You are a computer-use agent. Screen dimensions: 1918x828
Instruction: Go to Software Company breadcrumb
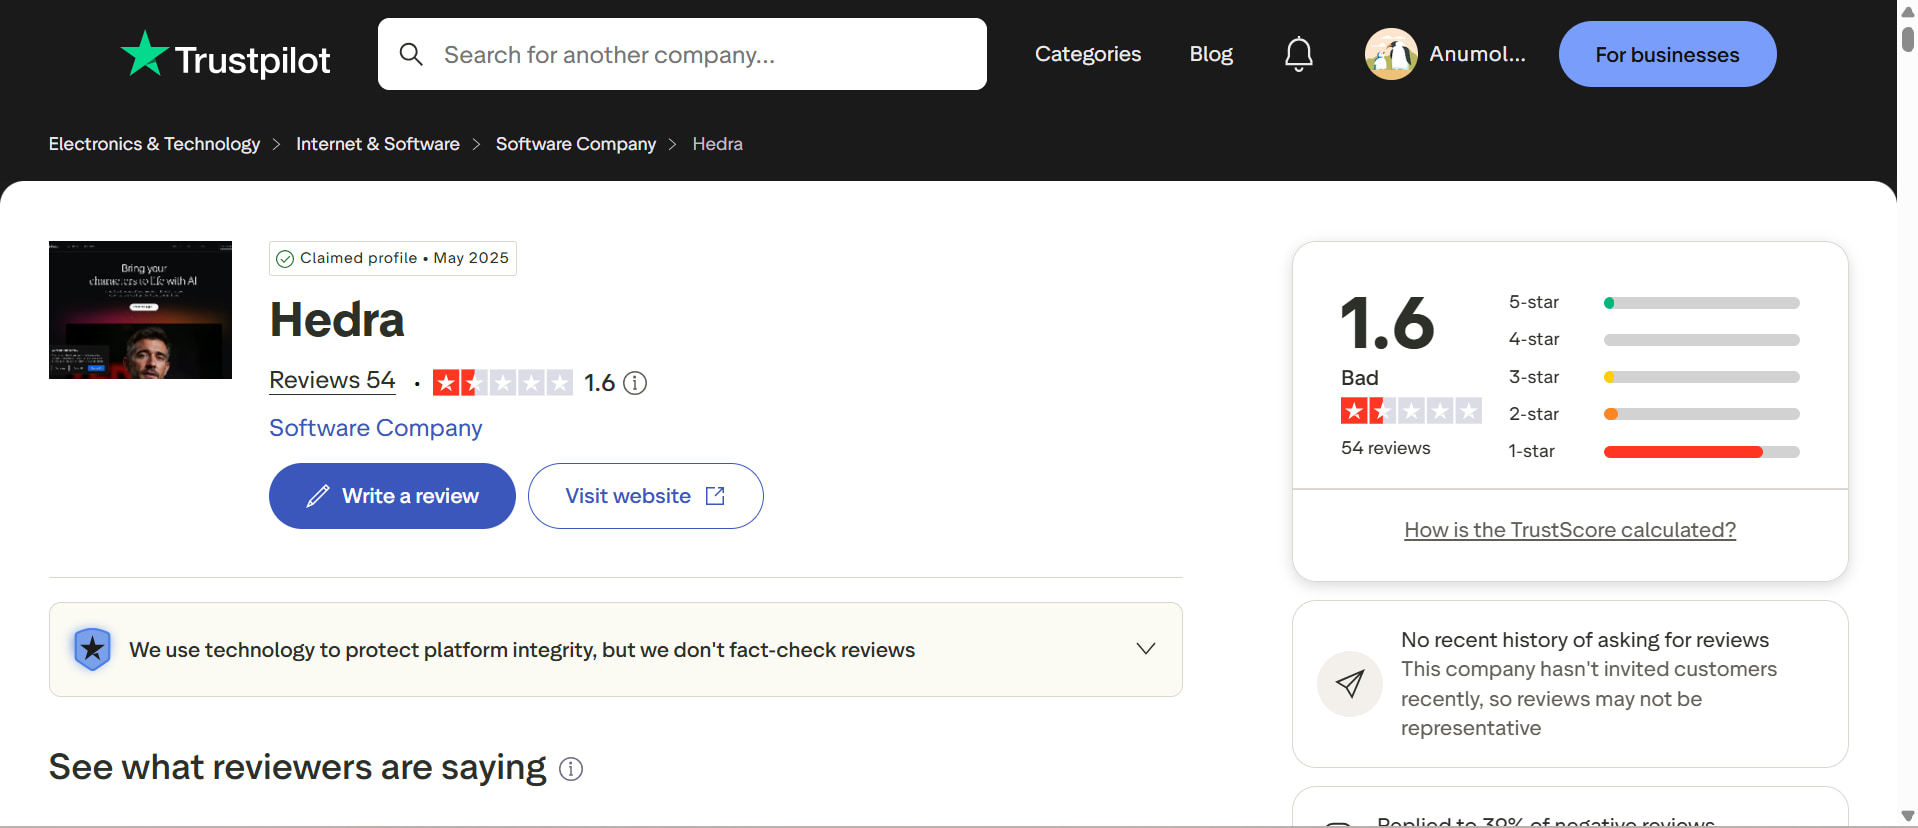[x=576, y=144]
